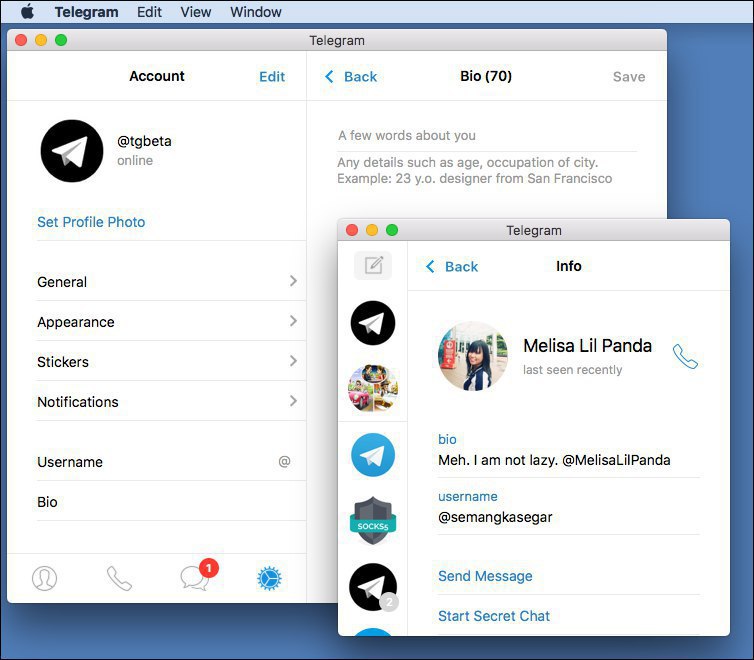Call Melisa Lil Panda via phone icon

point(685,356)
